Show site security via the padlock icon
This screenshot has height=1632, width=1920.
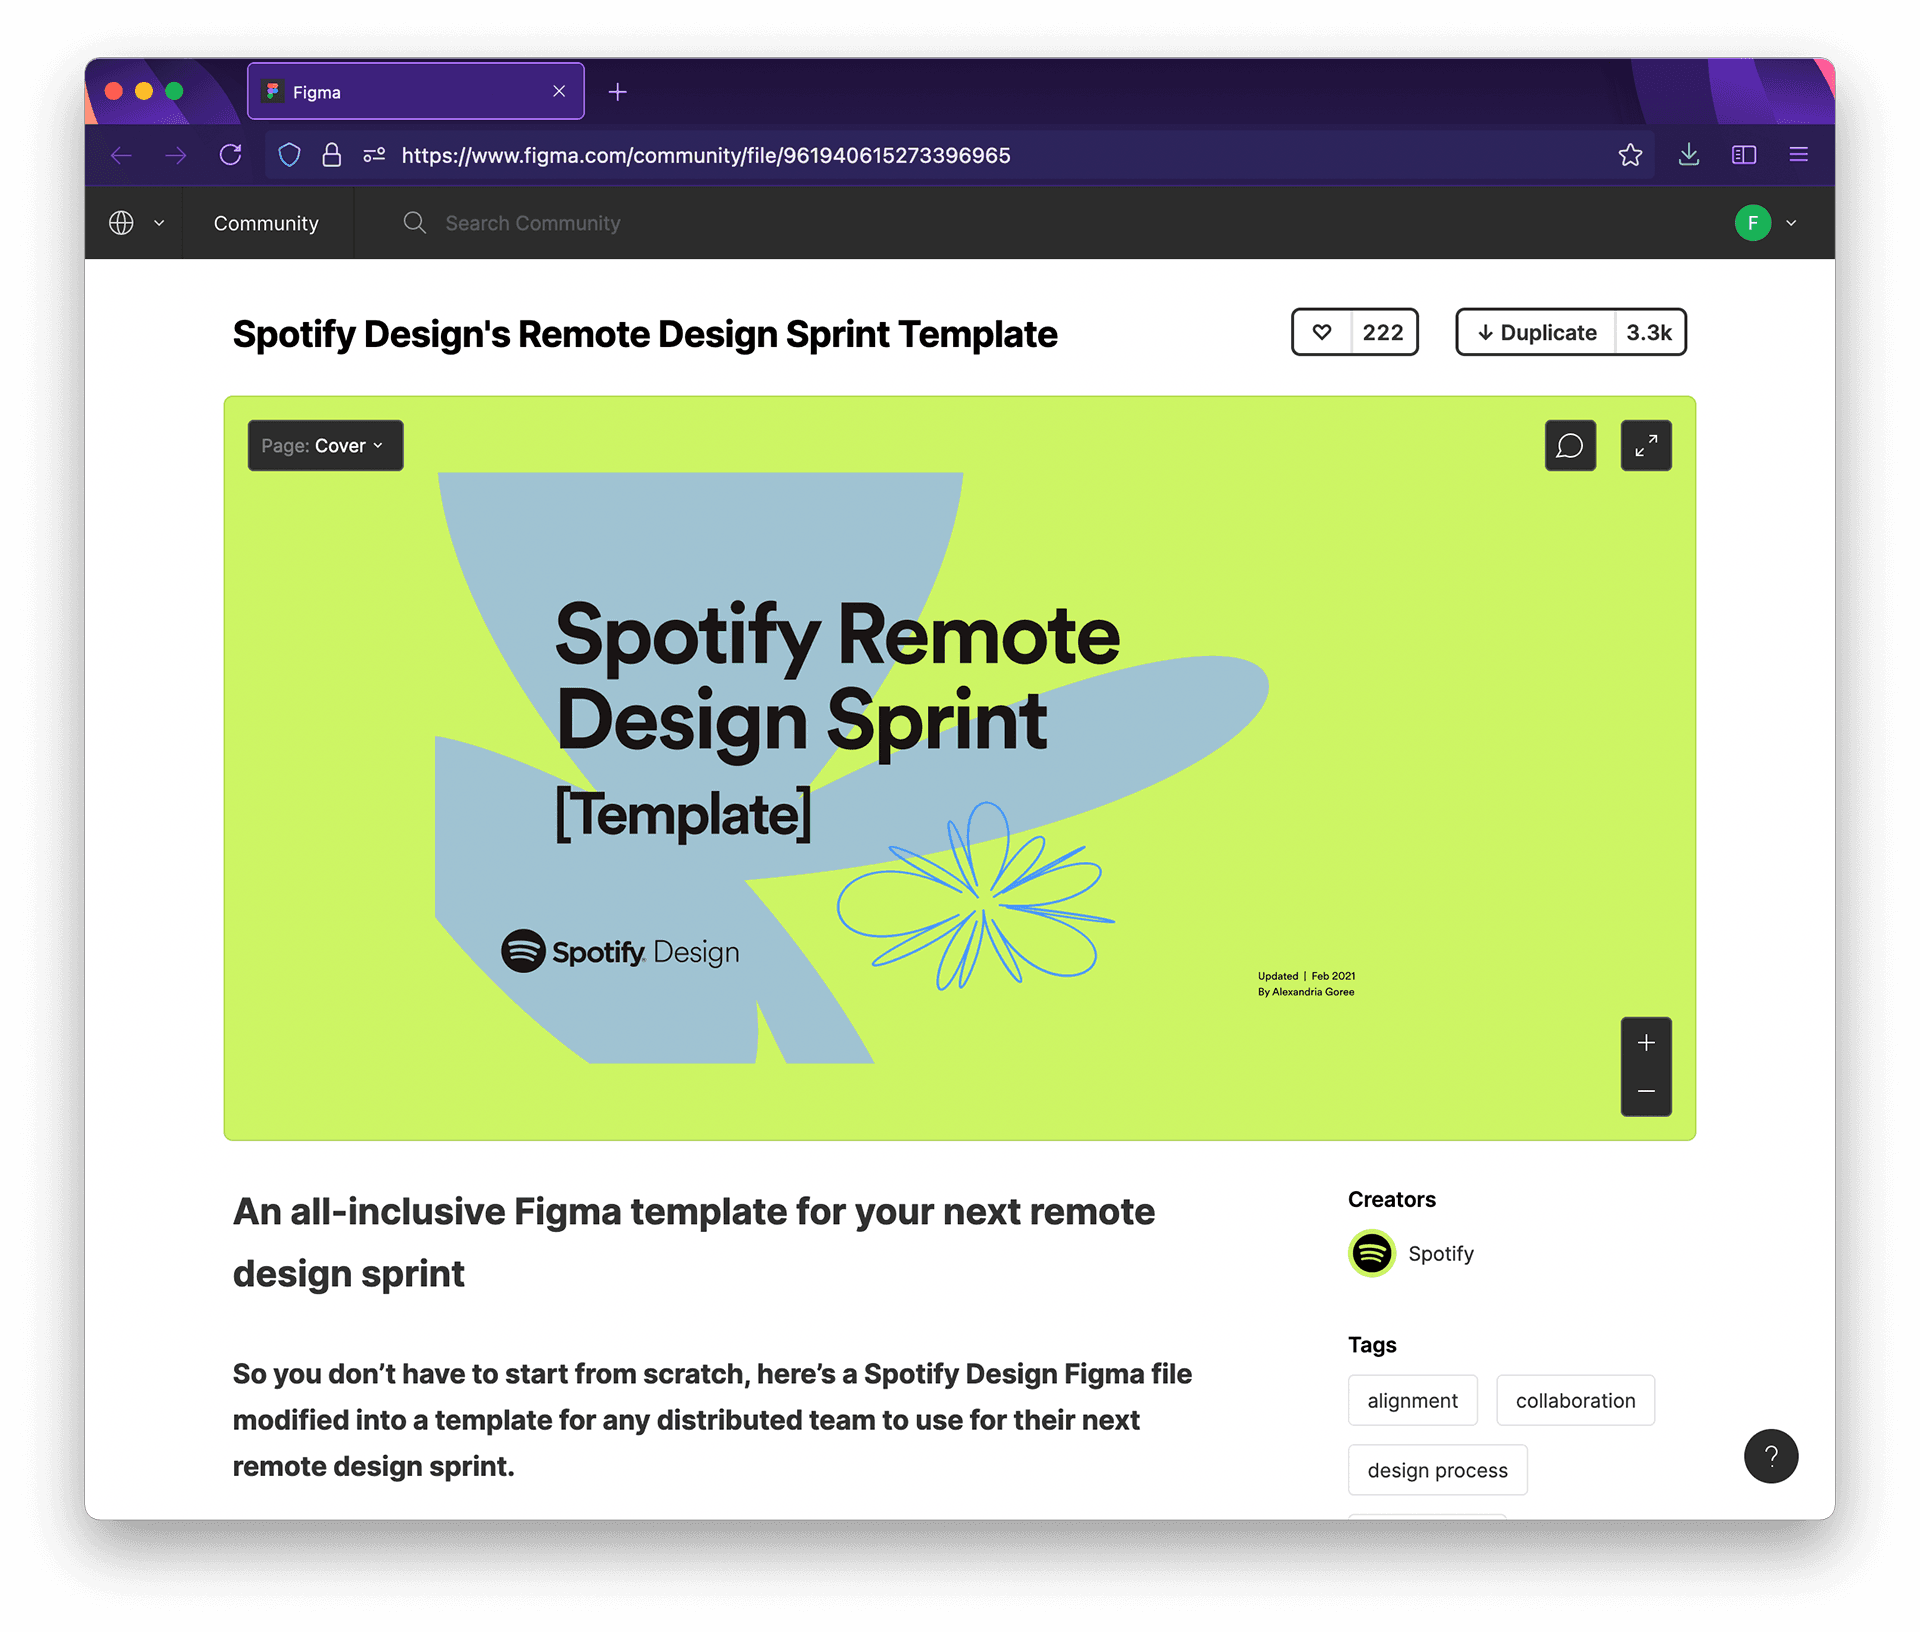point(332,155)
